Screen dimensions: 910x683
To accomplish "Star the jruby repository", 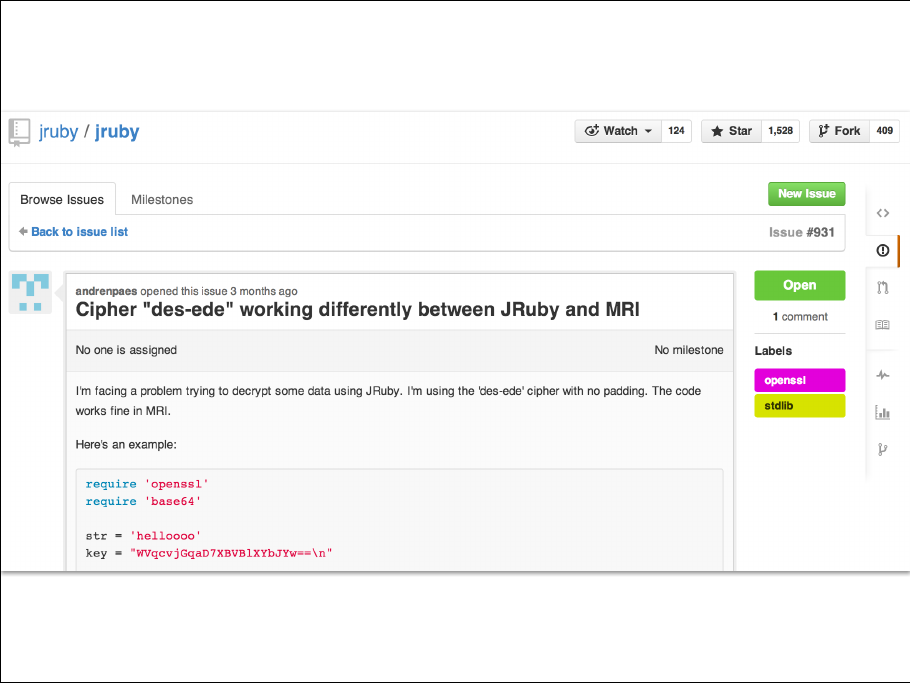I will (x=731, y=131).
